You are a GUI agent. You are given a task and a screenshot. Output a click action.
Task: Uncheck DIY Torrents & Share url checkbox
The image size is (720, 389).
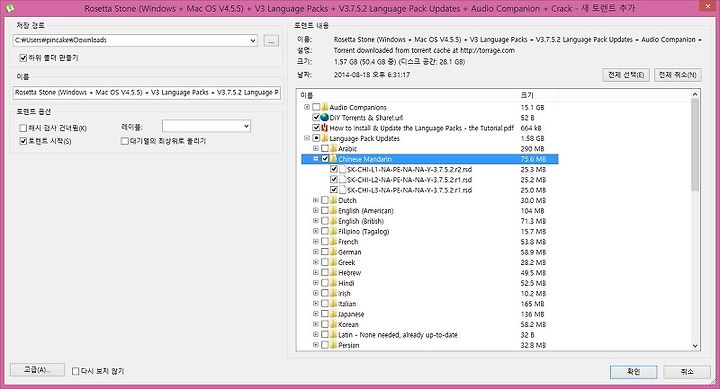316,118
